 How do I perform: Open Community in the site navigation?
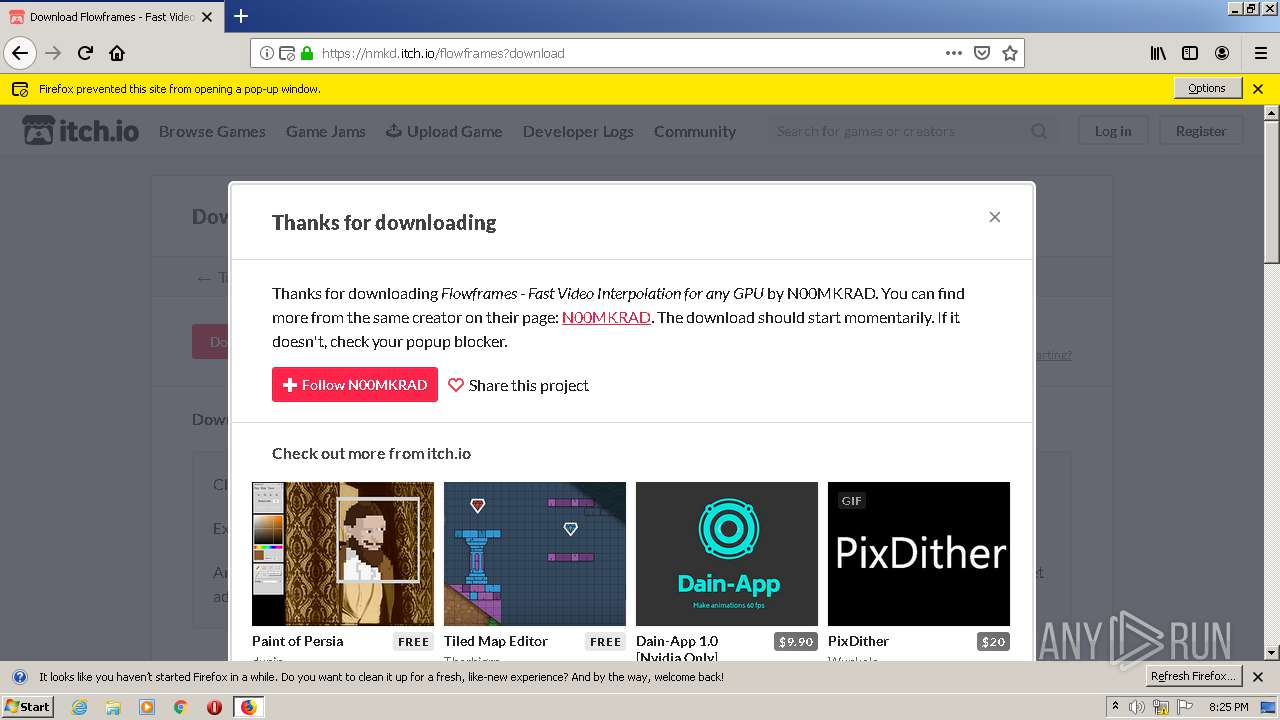click(695, 131)
